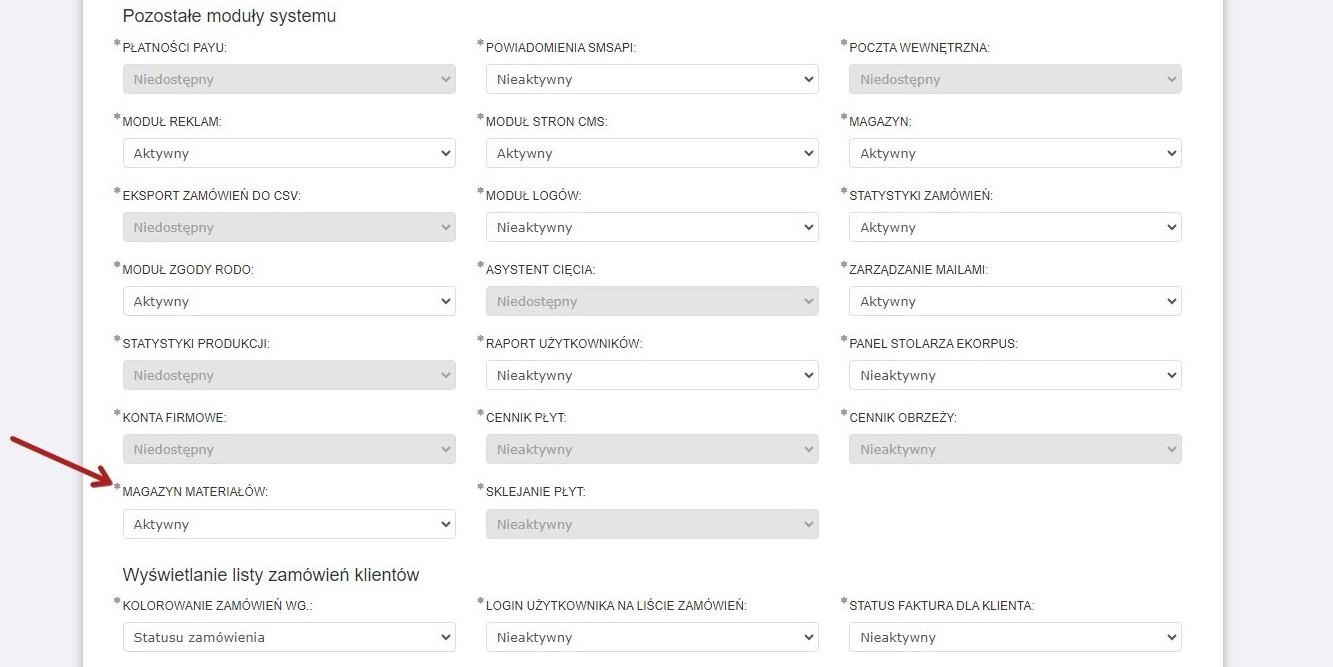The width and height of the screenshot is (1333, 667).
Task: Open the Powiadomienia SMSAPI dropdown
Action: (651, 79)
